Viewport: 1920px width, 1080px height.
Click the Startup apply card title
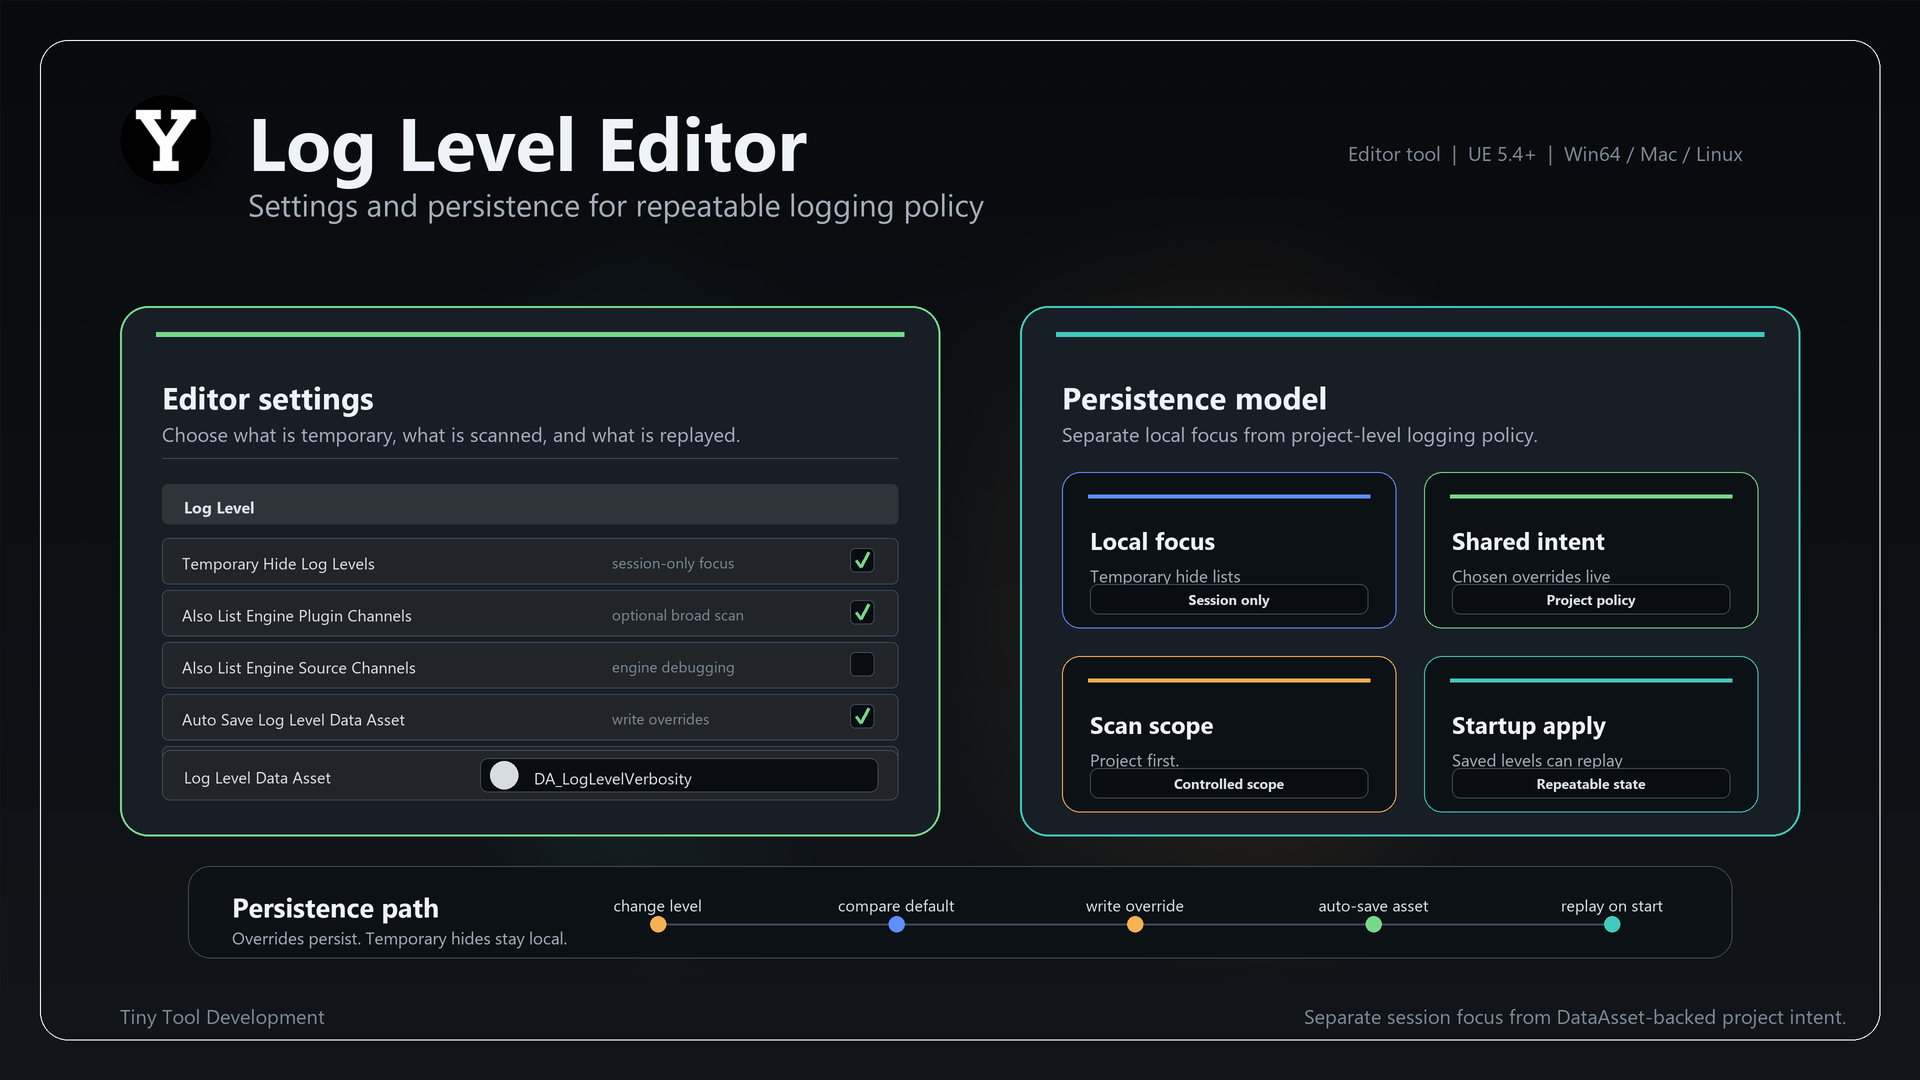pyautogui.click(x=1528, y=726)
